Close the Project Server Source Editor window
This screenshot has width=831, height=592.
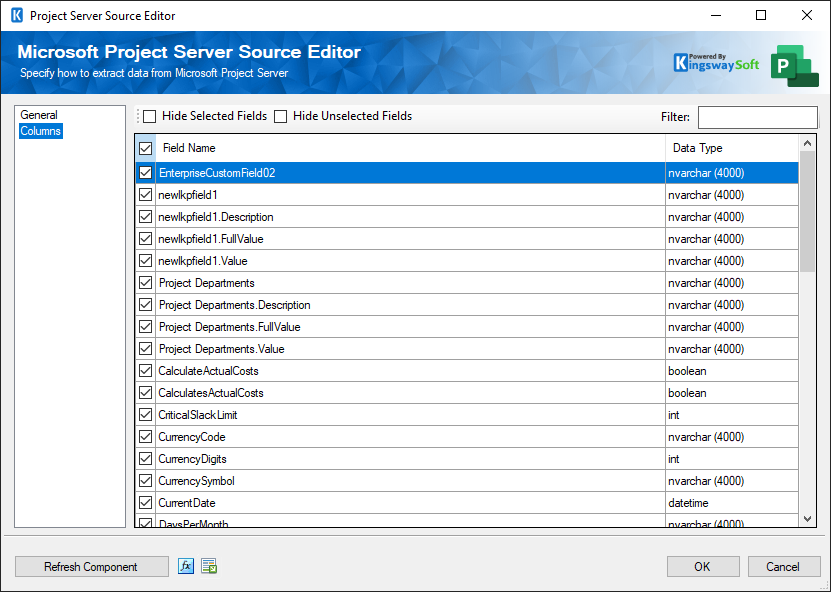pyautogui.click(x=807, y=15)
